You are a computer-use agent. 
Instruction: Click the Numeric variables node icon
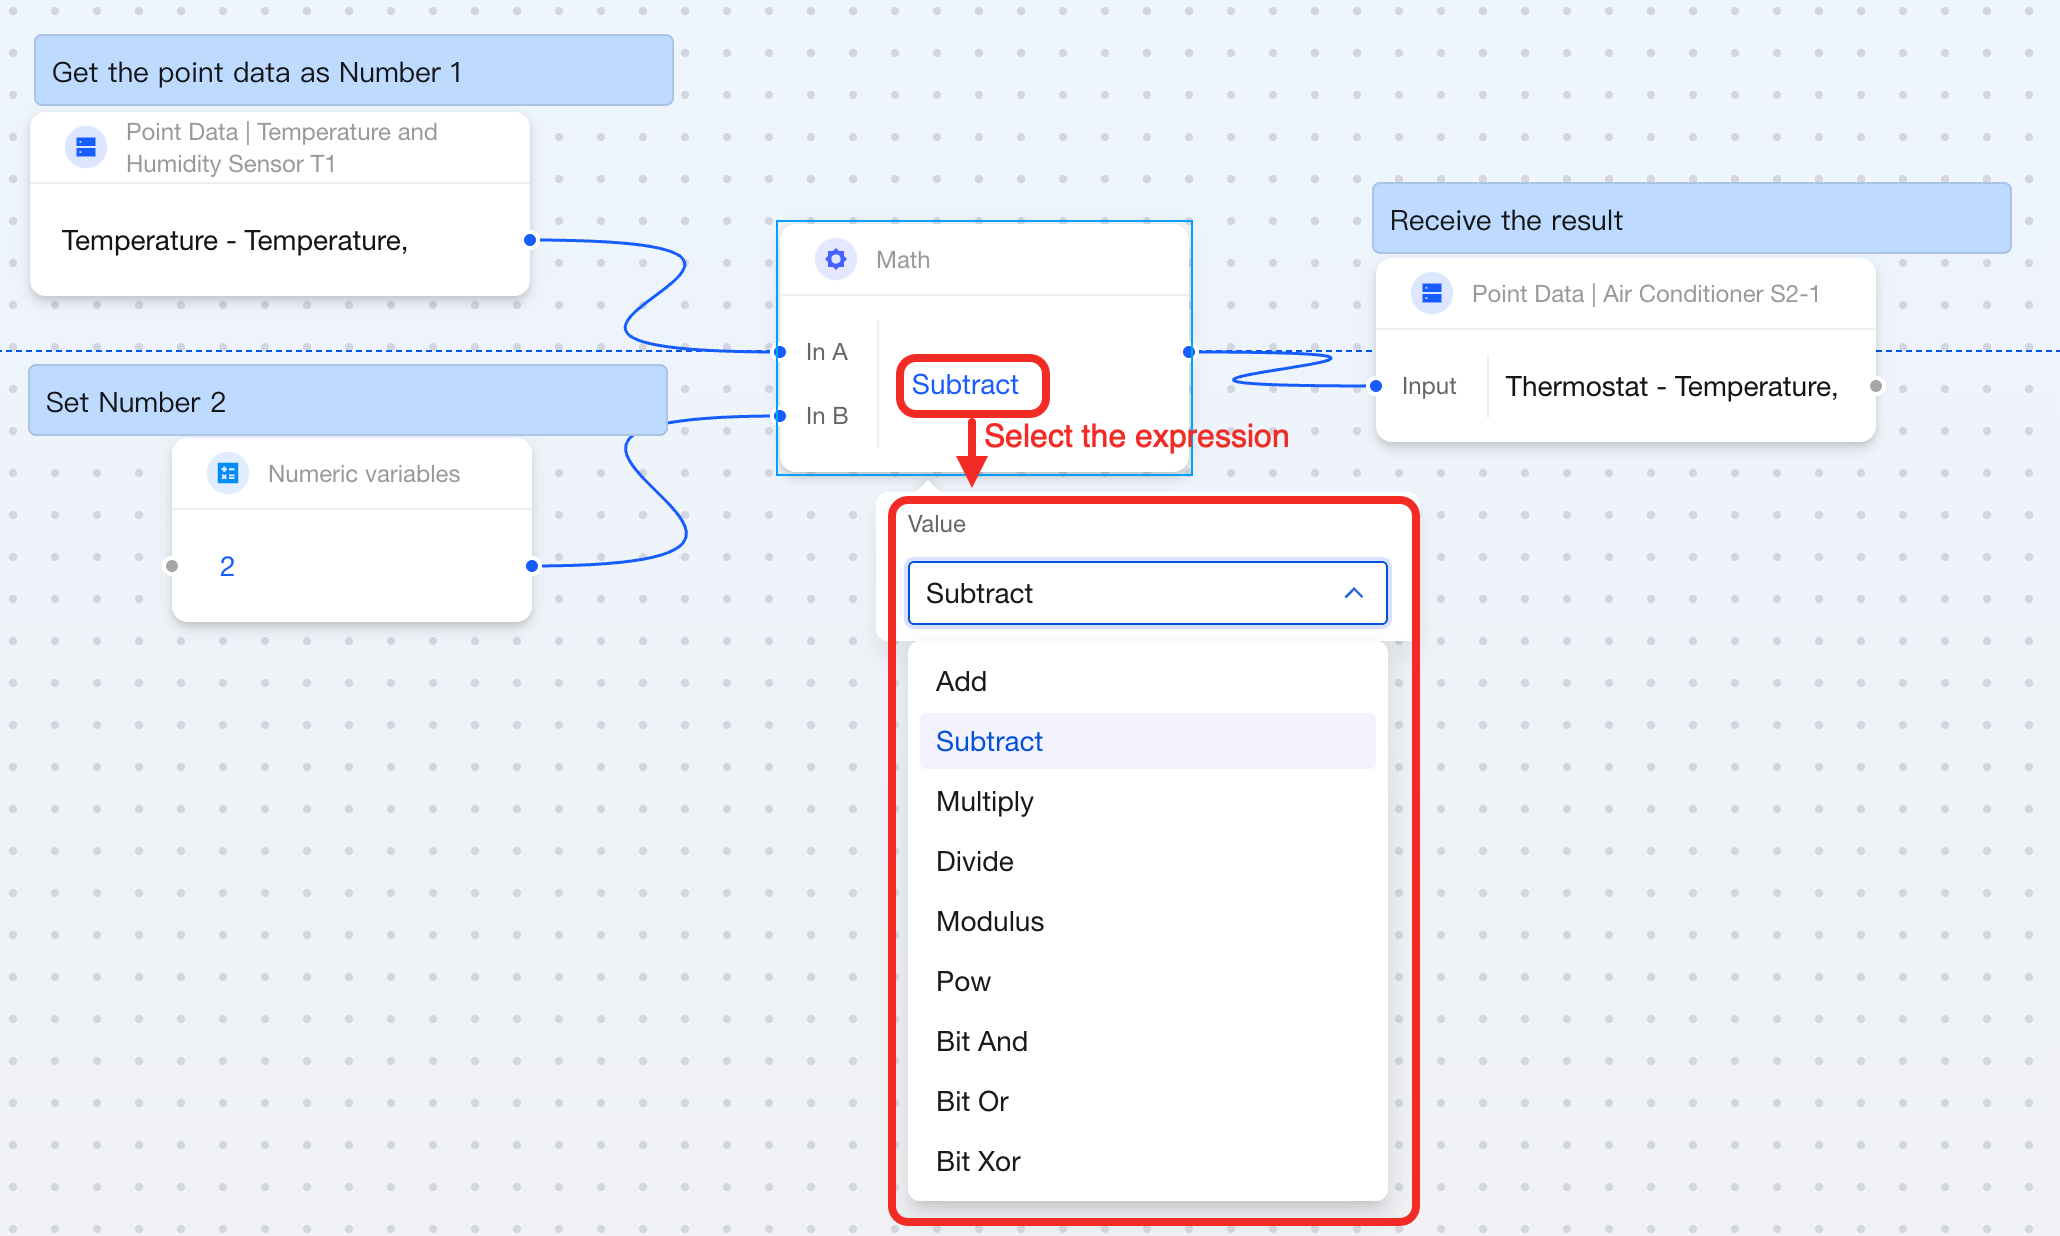point(228,474)
